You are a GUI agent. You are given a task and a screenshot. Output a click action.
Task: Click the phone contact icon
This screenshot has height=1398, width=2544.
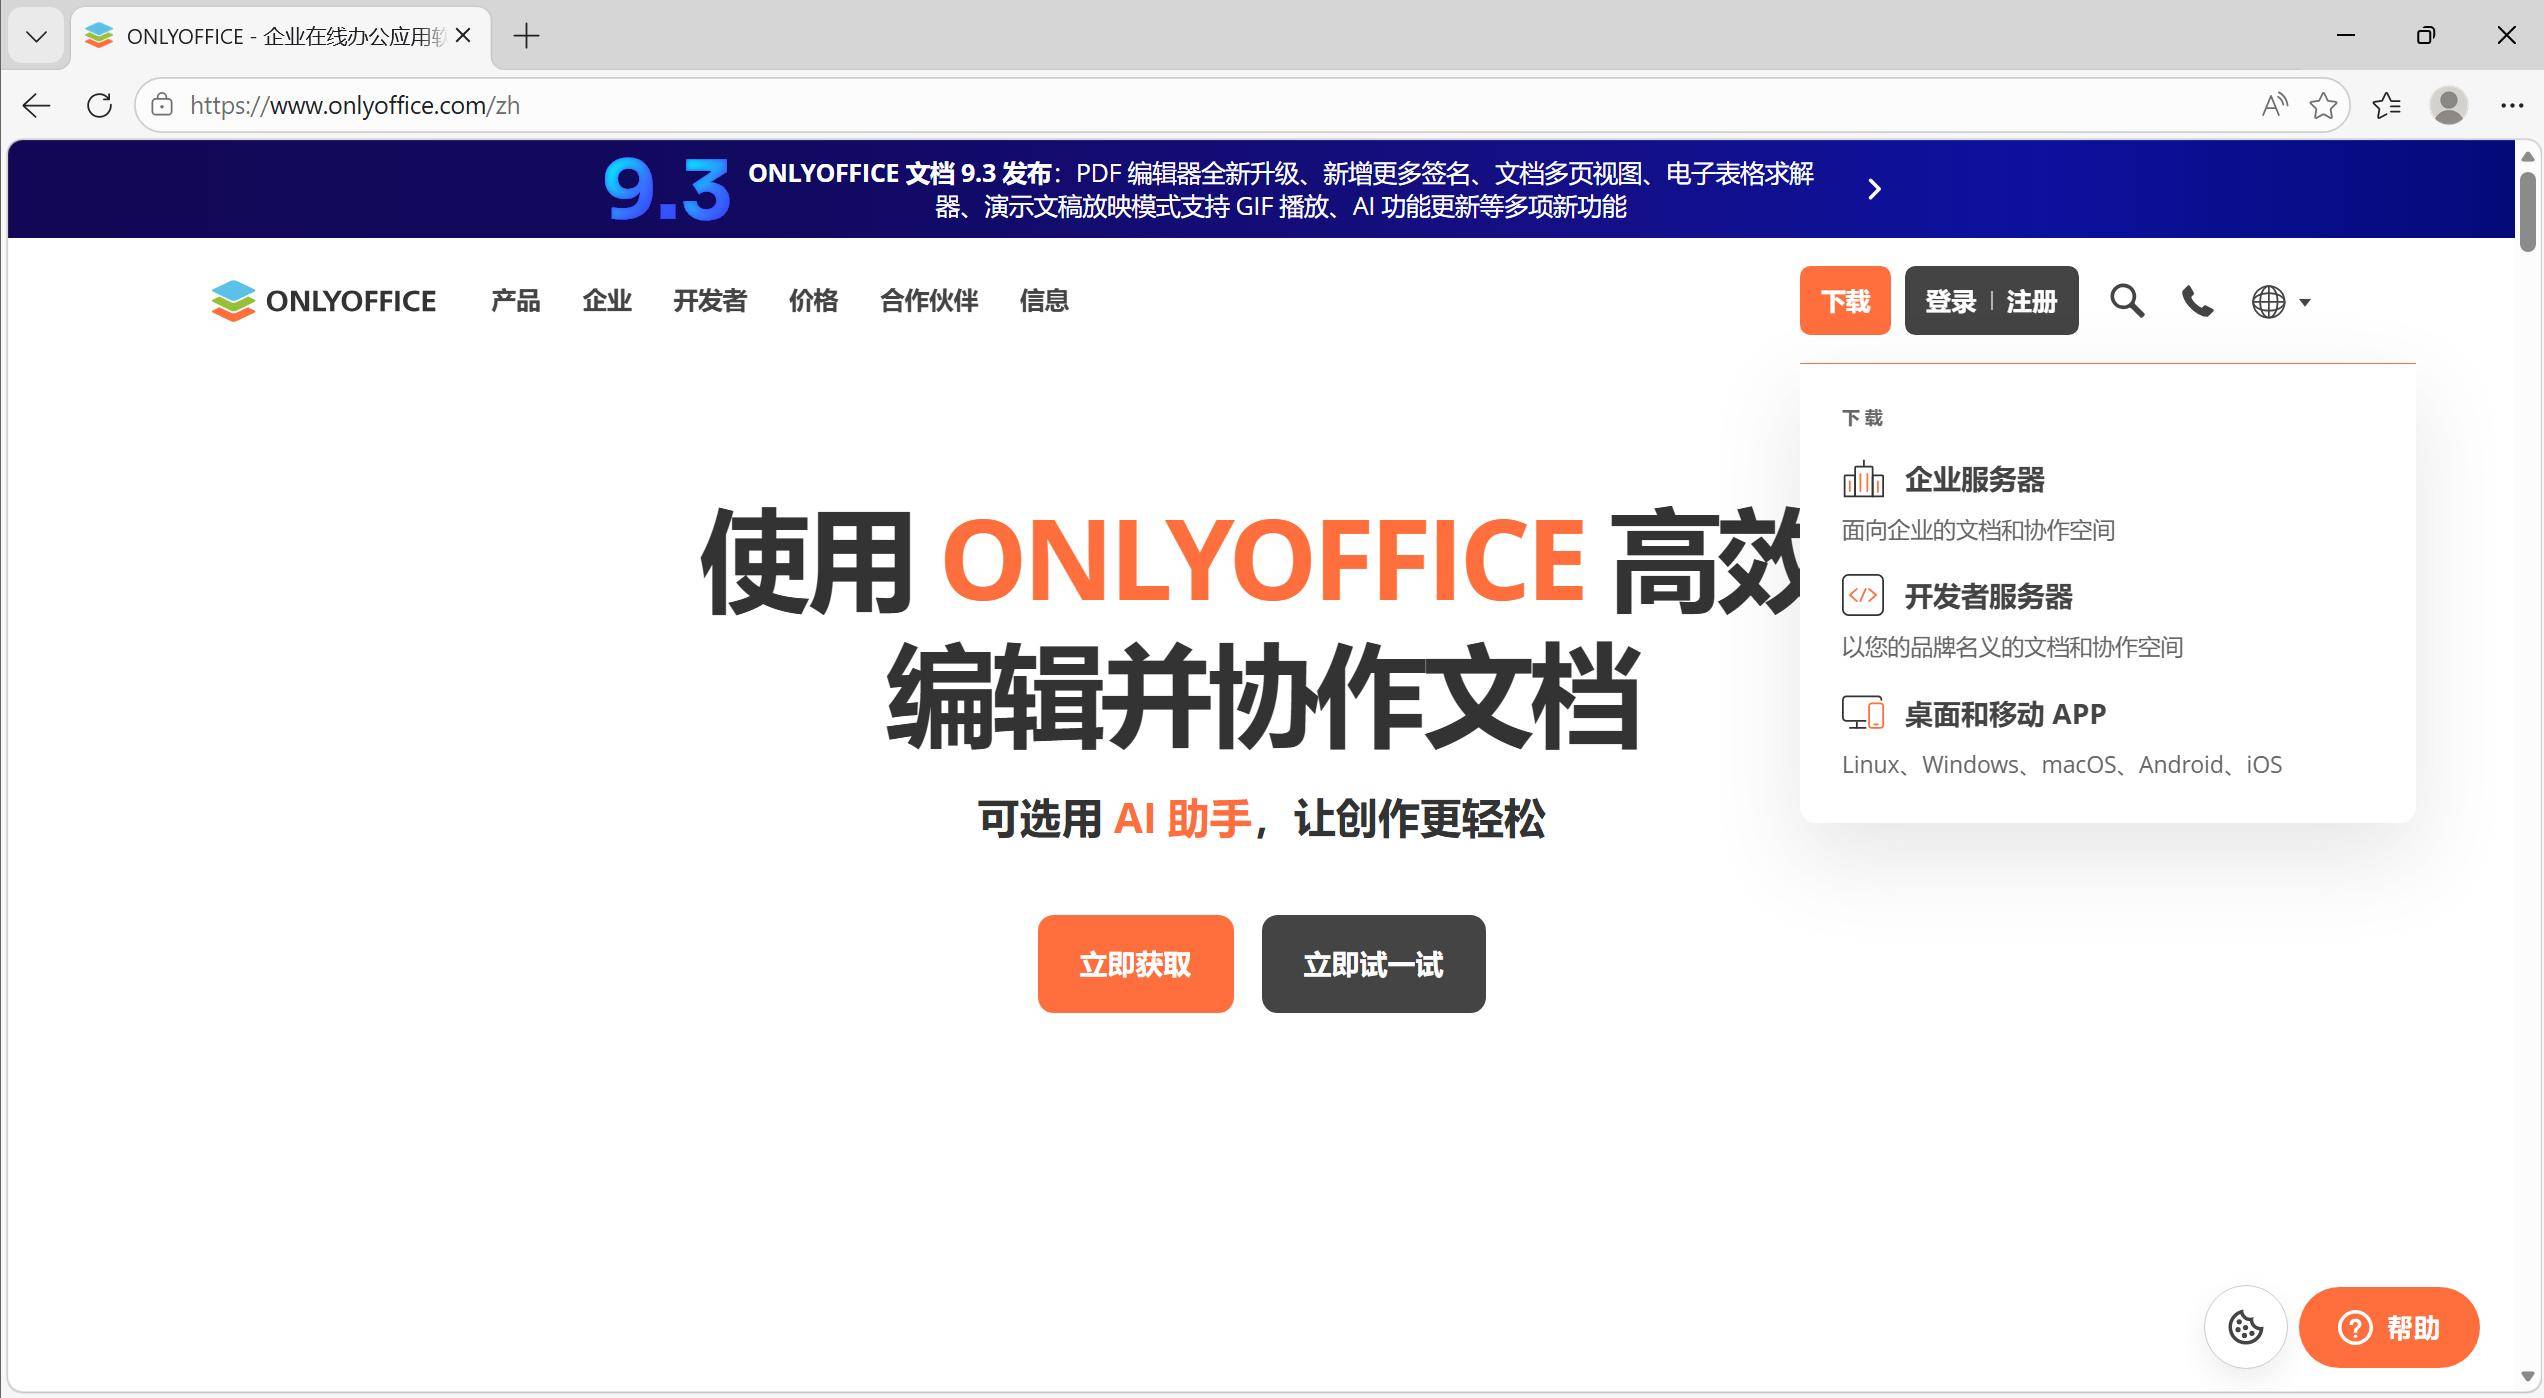tap(2197, 301)
